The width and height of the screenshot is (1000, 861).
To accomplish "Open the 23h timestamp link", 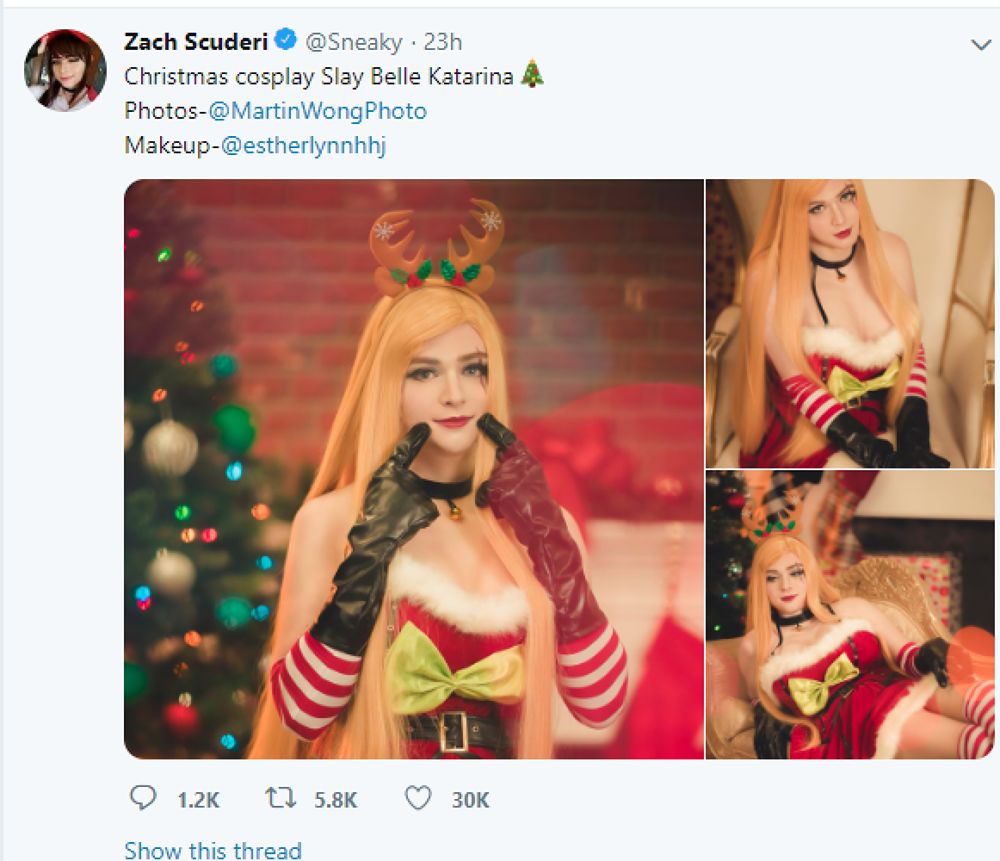I will [x=443, y=42].
